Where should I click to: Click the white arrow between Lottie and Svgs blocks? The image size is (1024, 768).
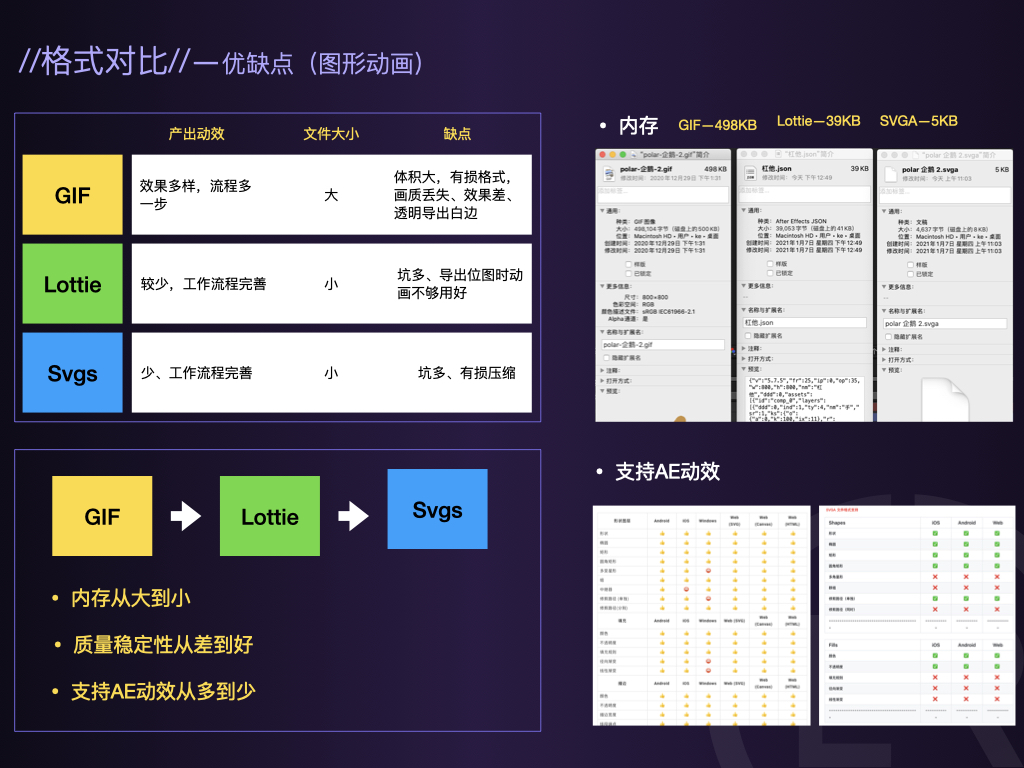click(353, 516)
